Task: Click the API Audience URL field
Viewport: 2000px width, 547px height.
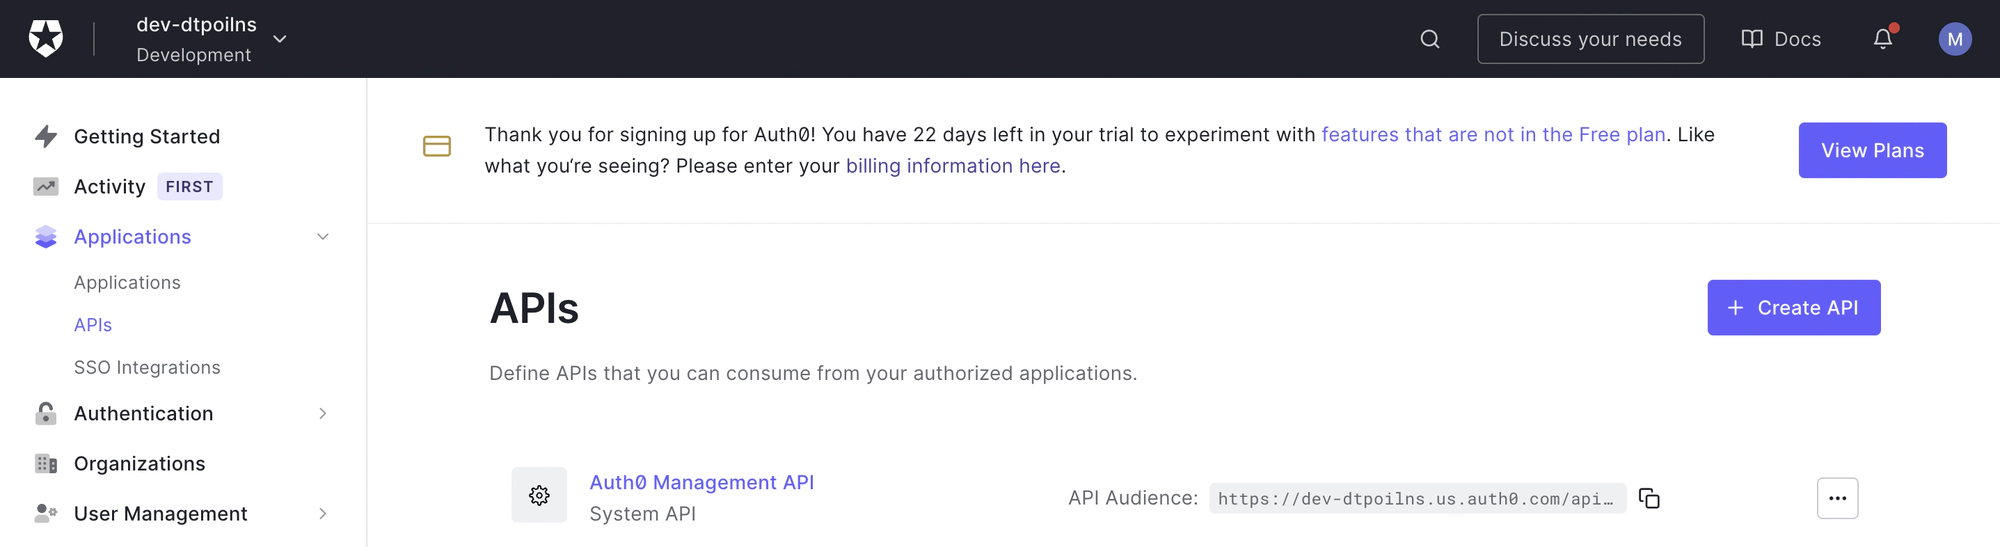Action: coord(1415,499)
